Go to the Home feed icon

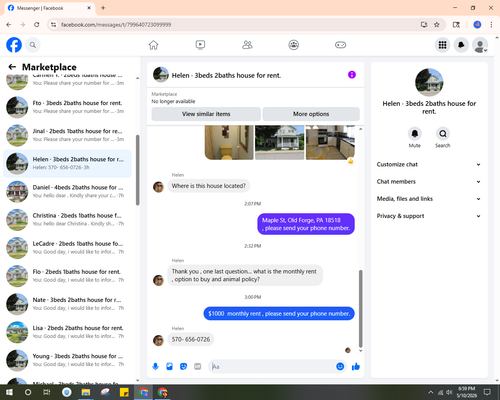point(153,45)
